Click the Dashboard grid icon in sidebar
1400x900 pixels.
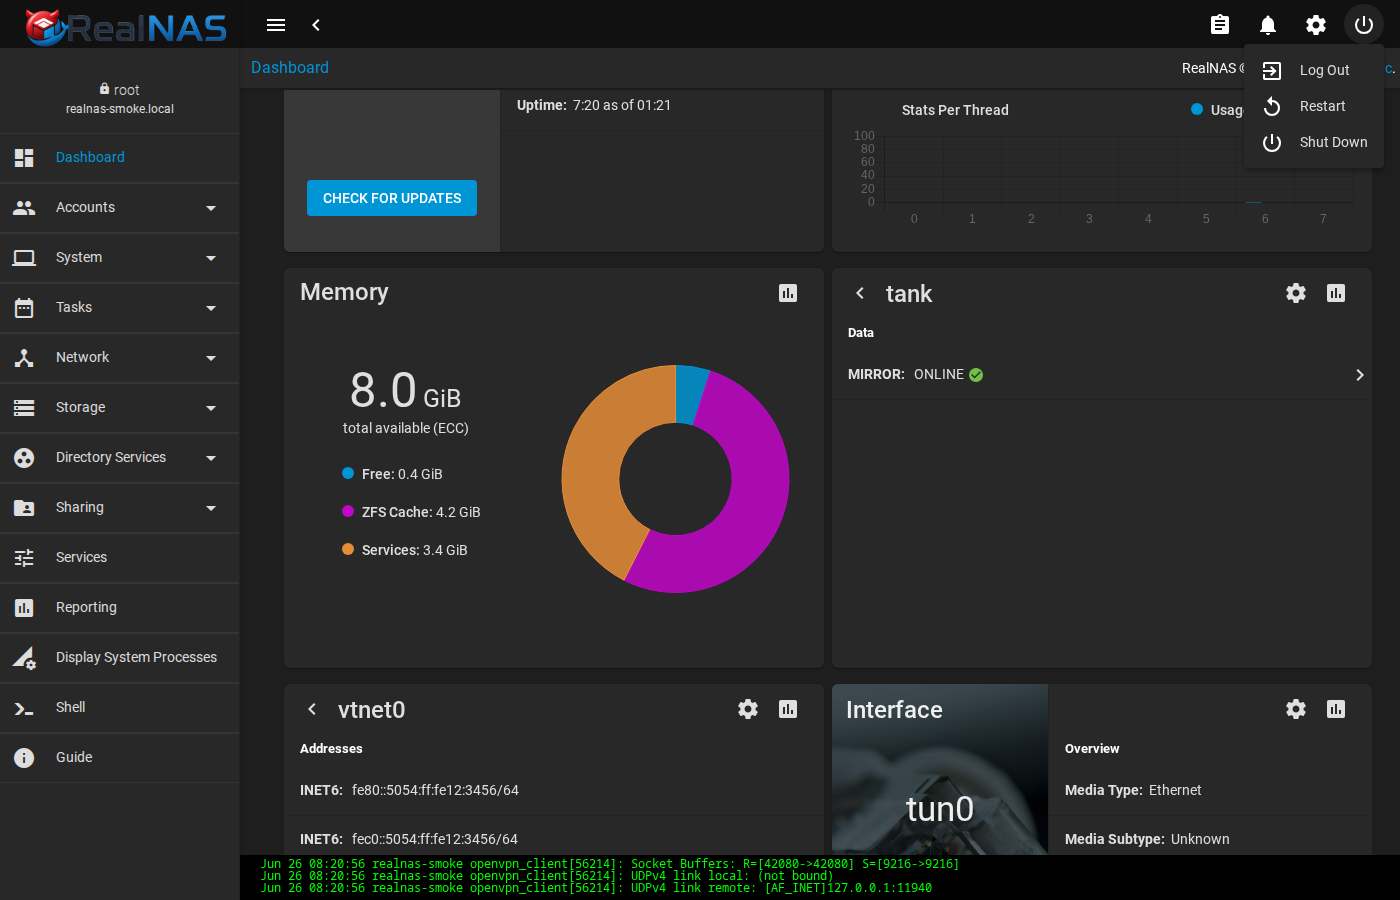tap(24, 157)
